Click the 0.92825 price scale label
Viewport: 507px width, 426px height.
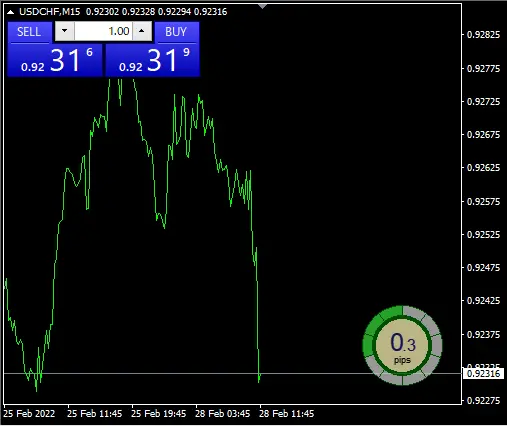[483, 35]
